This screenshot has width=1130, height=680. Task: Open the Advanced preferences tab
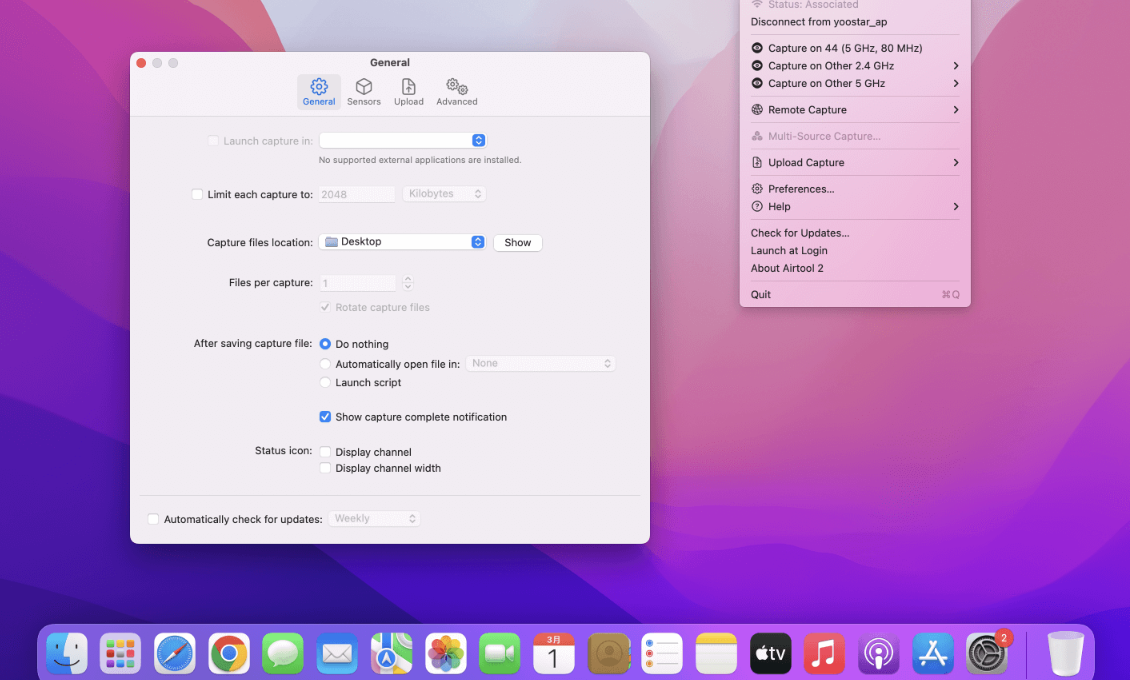[x=456, y=92]
